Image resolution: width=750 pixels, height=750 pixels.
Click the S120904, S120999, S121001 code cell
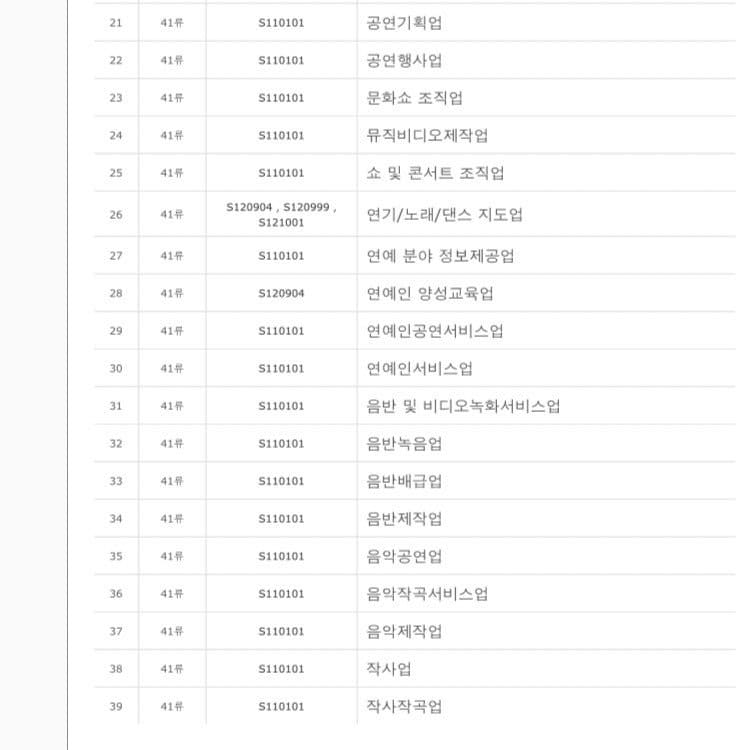point(281,214)
